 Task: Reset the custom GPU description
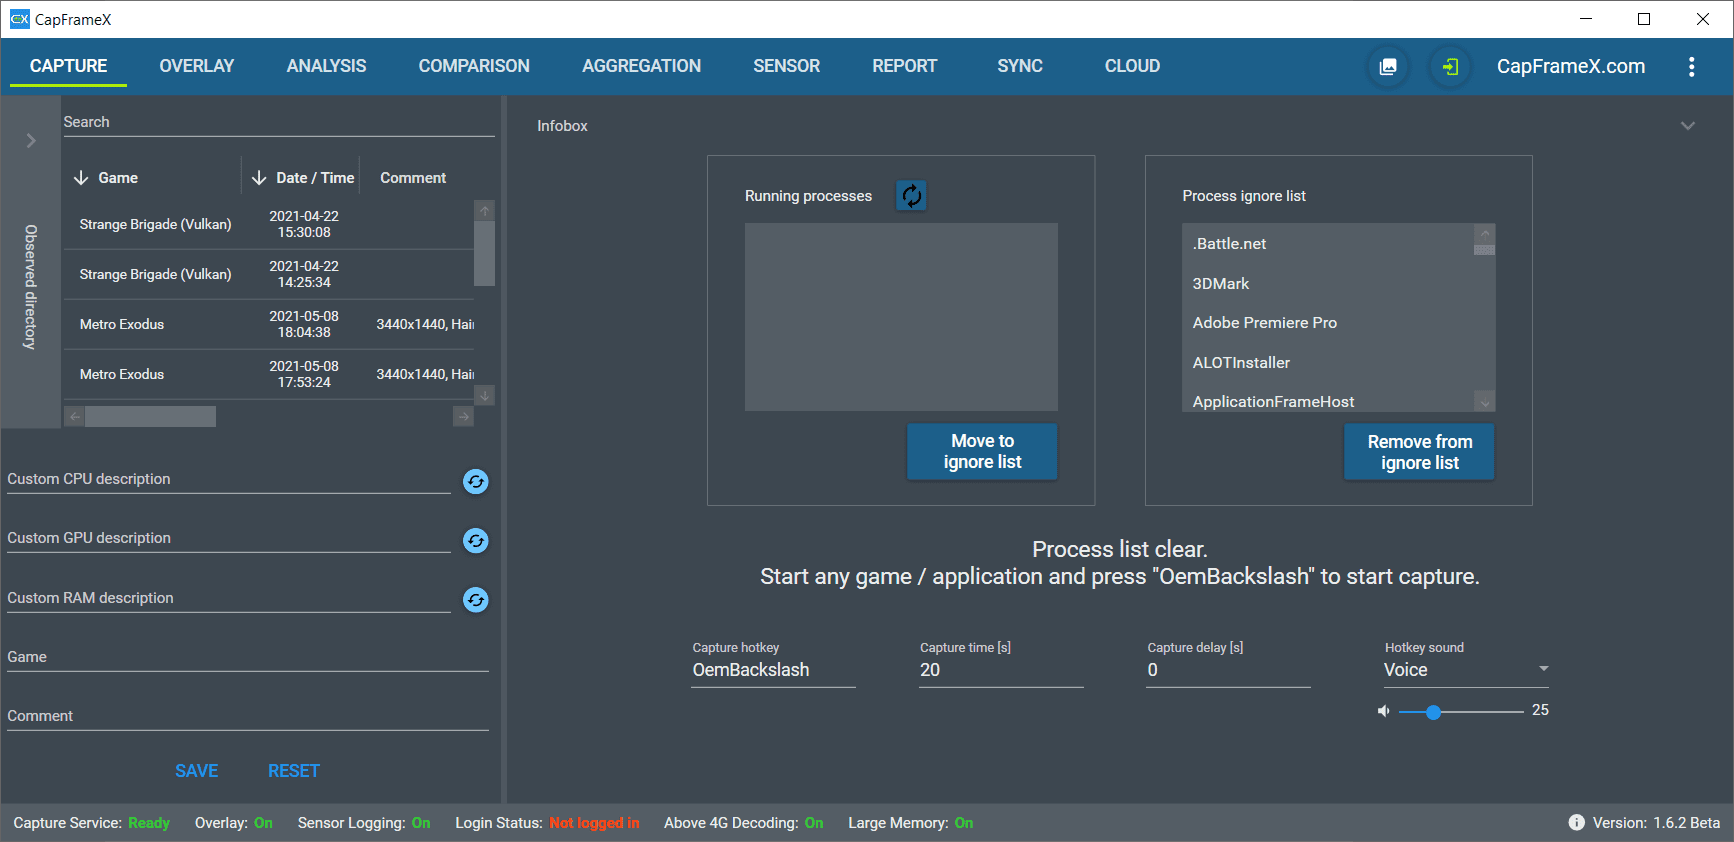(476, 541)
